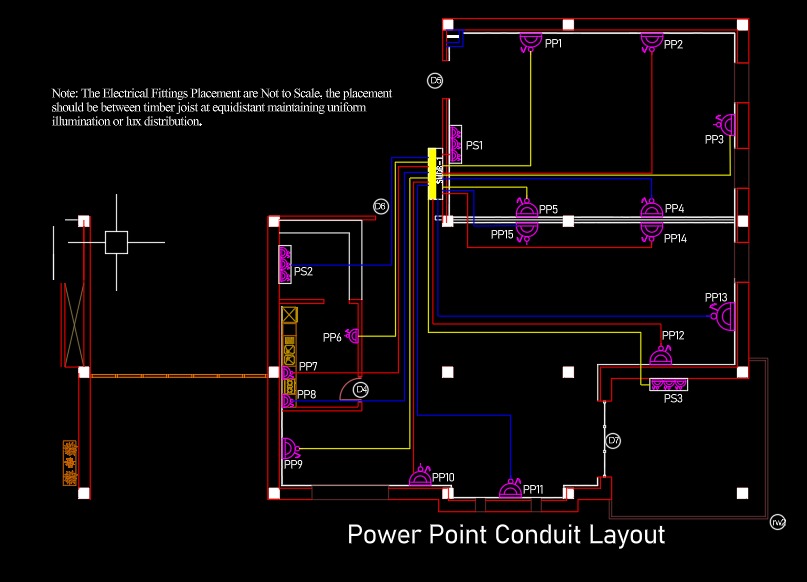This screenshot has width=807, height=582.
Task: Pick the PP12 power point symbol
Action: 661,355
